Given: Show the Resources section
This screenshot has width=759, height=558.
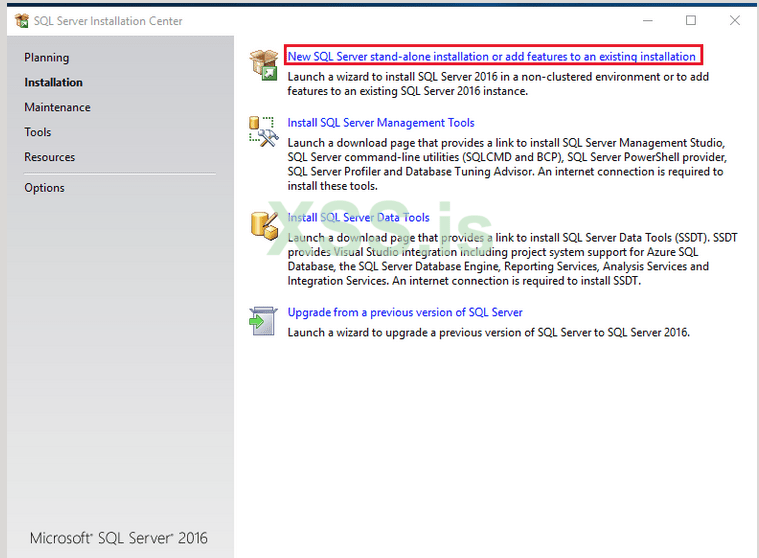Looking at the screenshot, I should click(x=49, y=157).
